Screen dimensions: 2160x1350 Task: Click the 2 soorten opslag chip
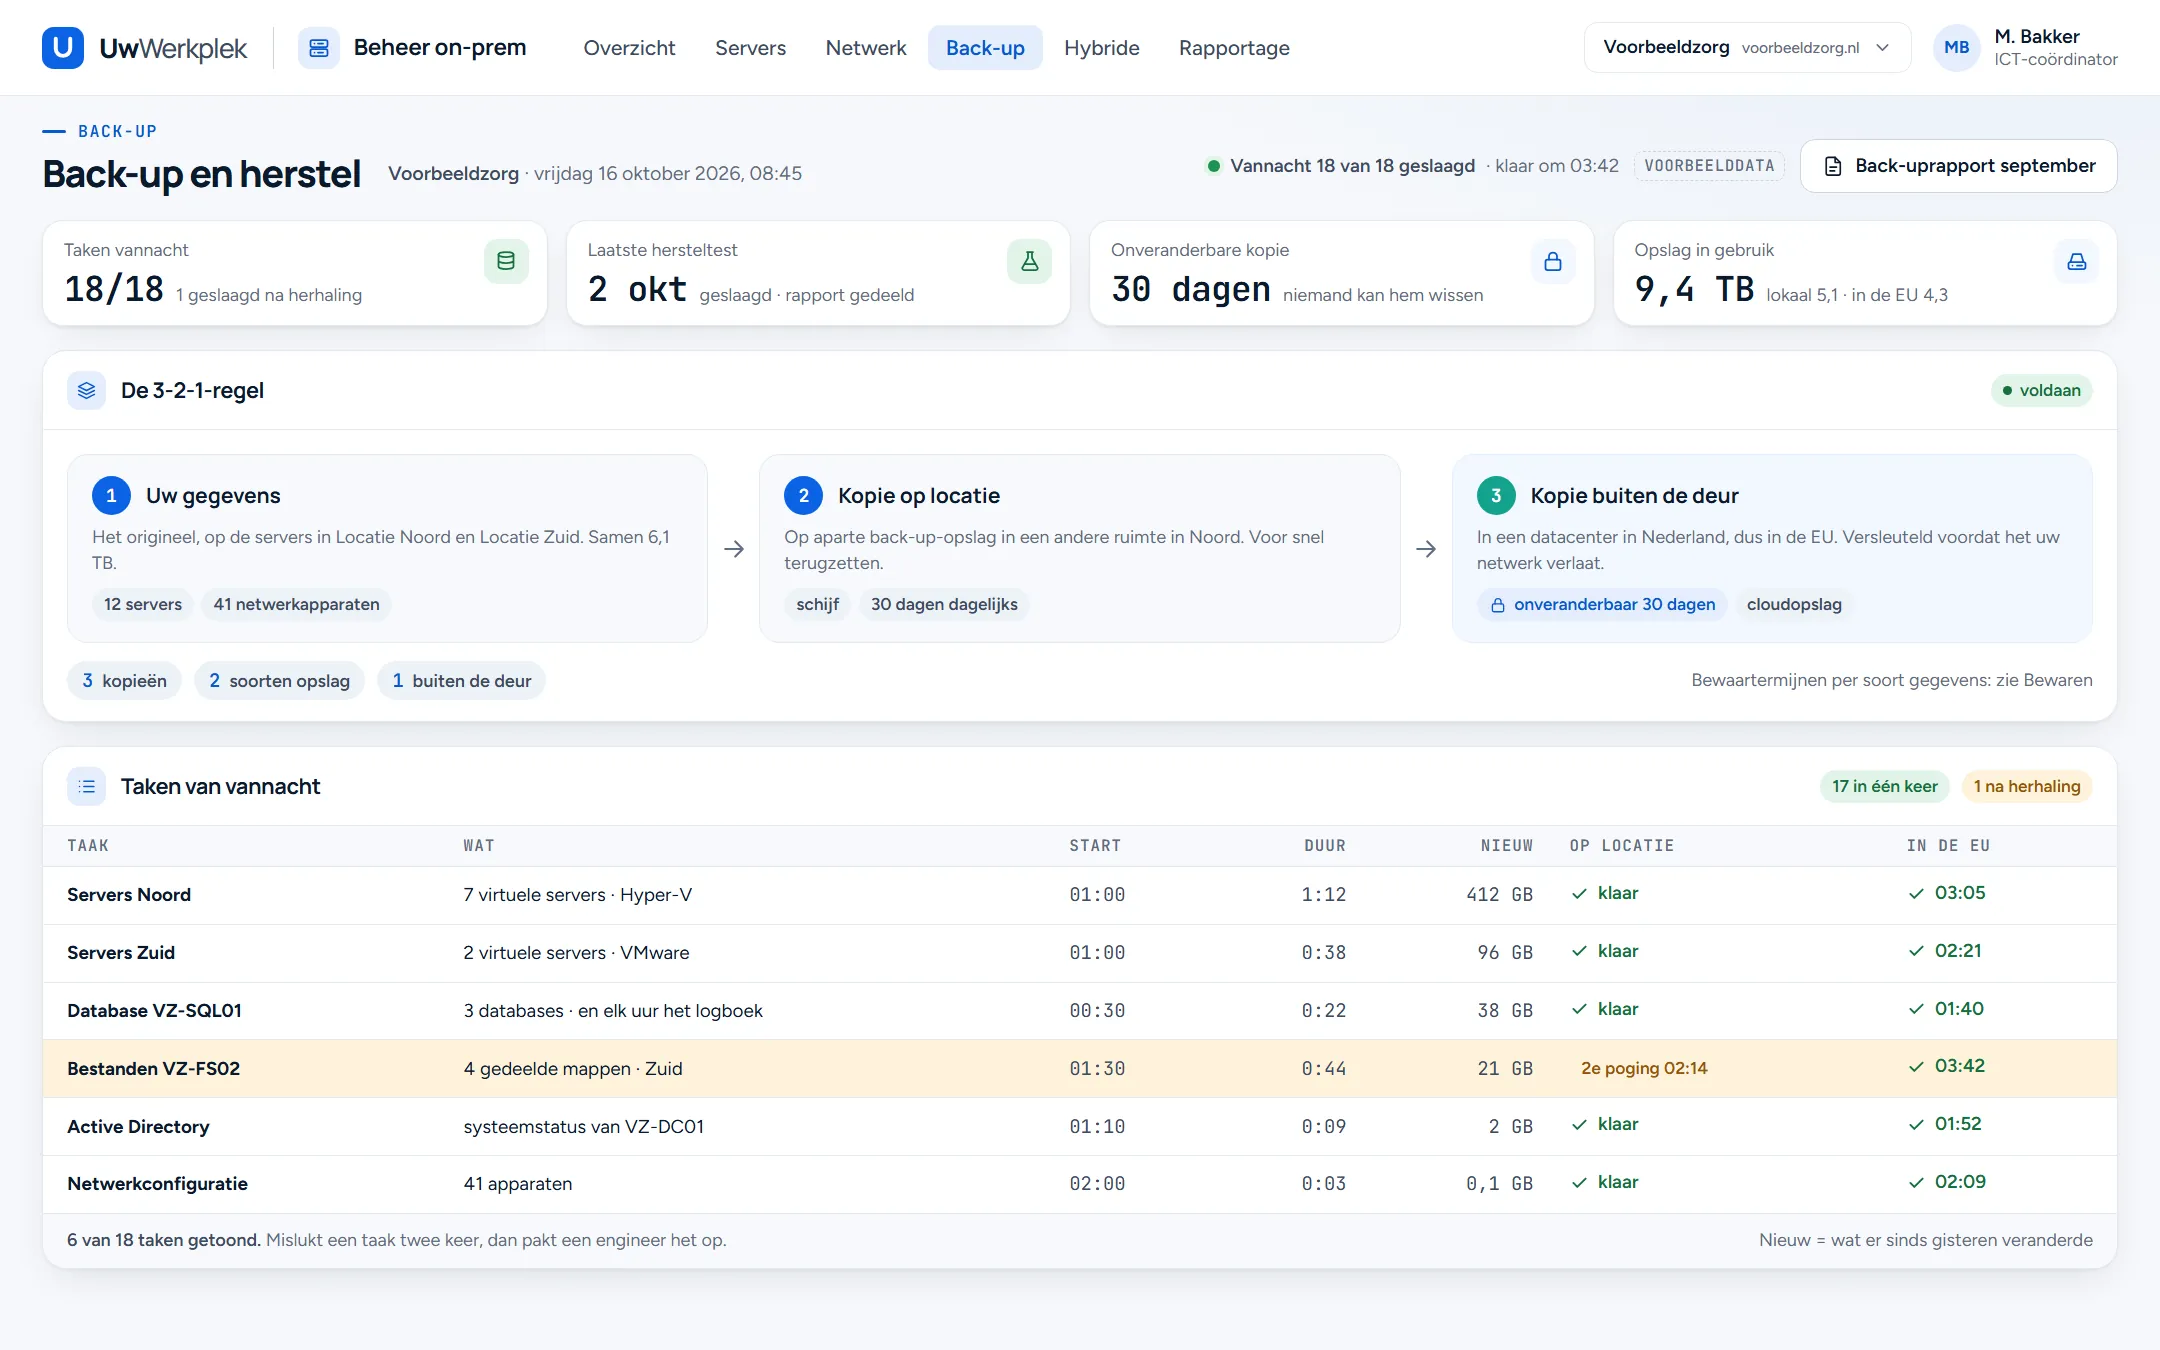tap(279, 680)
